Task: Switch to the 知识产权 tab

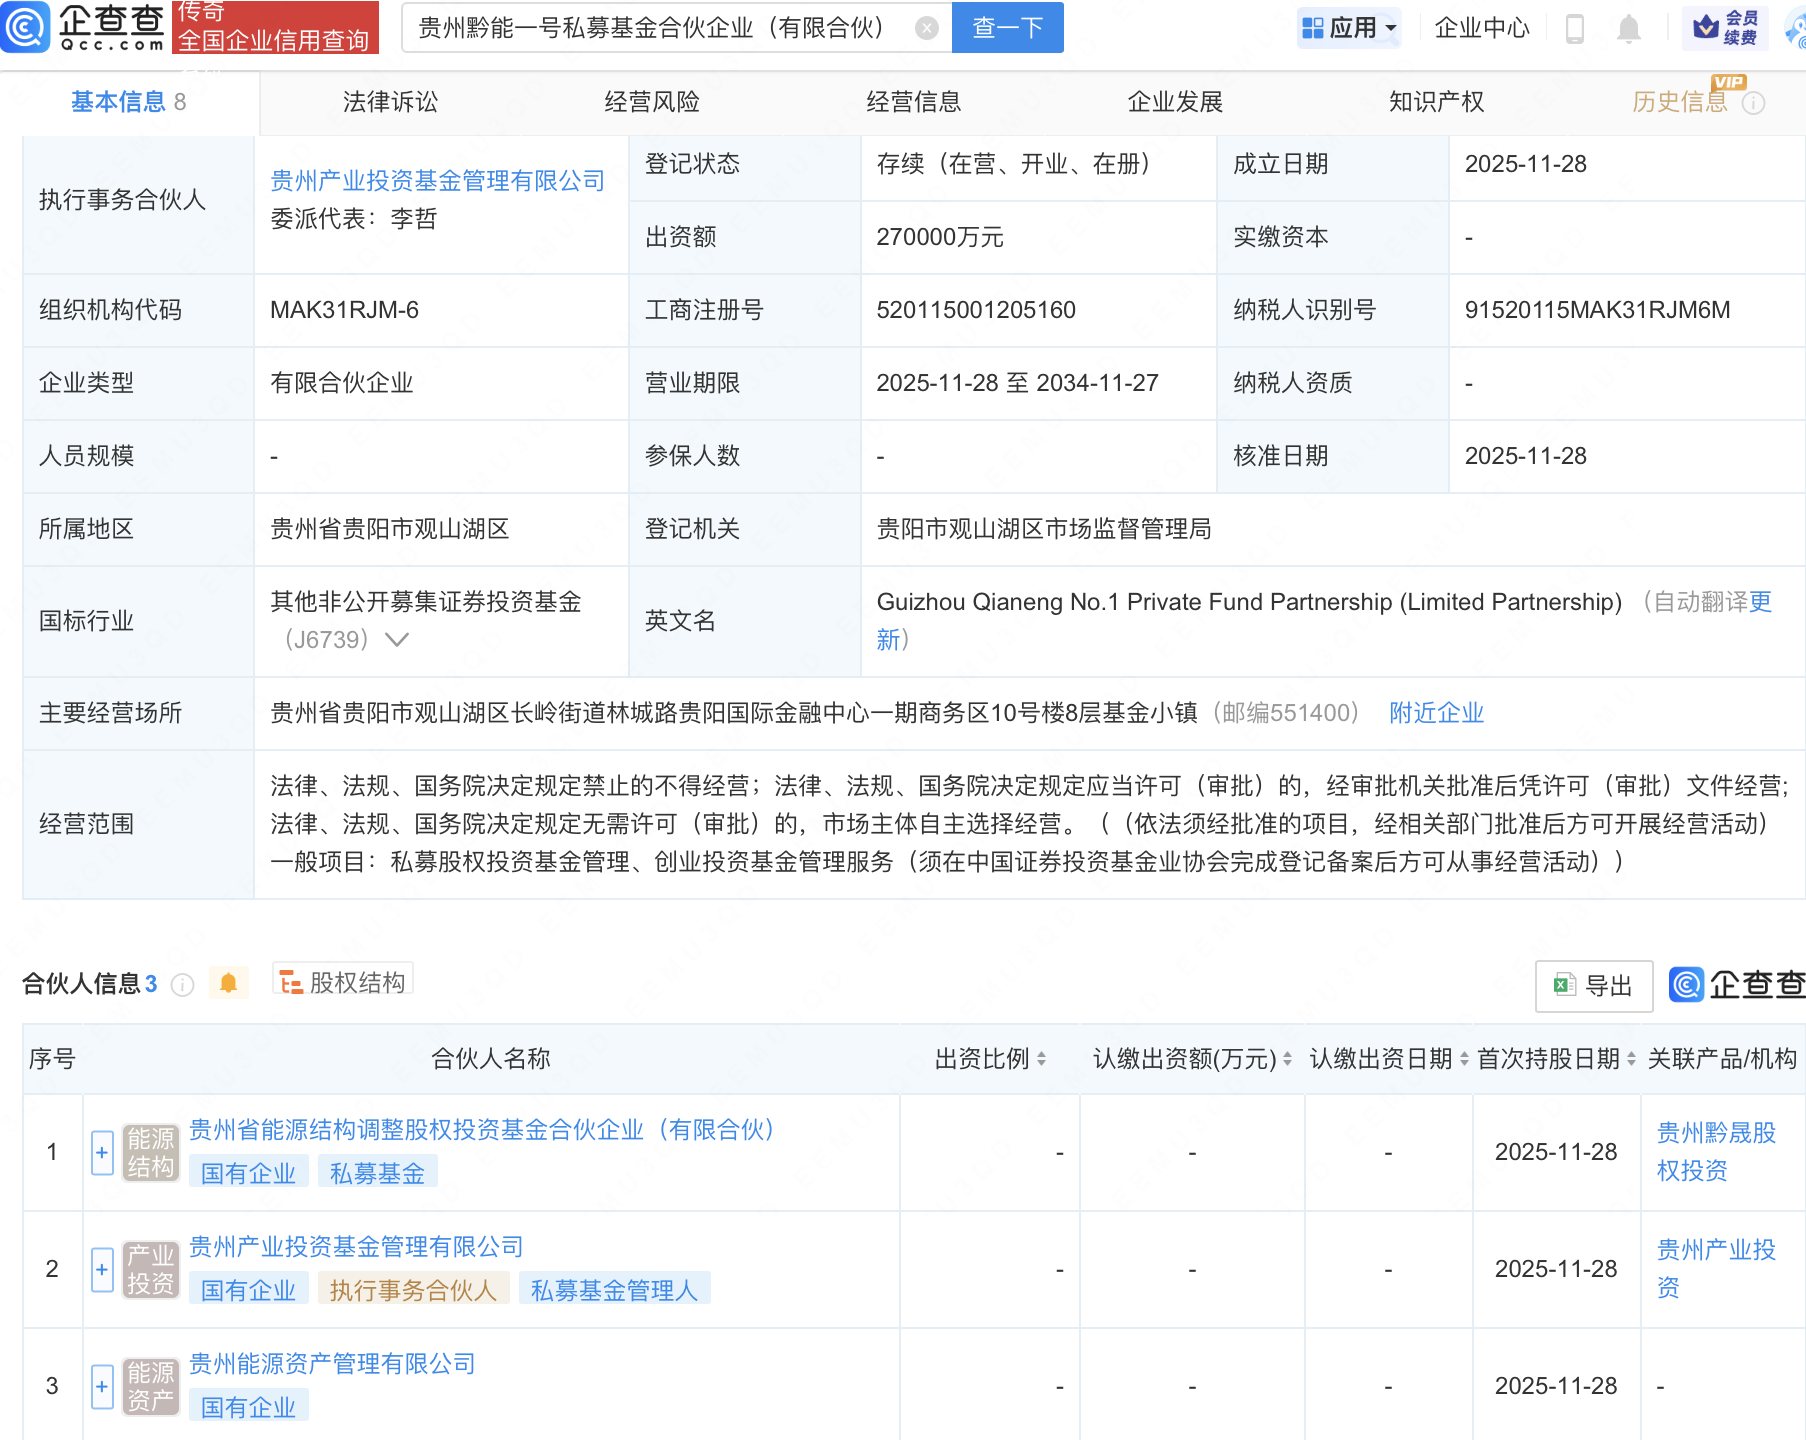Action: coord(1436,102)
